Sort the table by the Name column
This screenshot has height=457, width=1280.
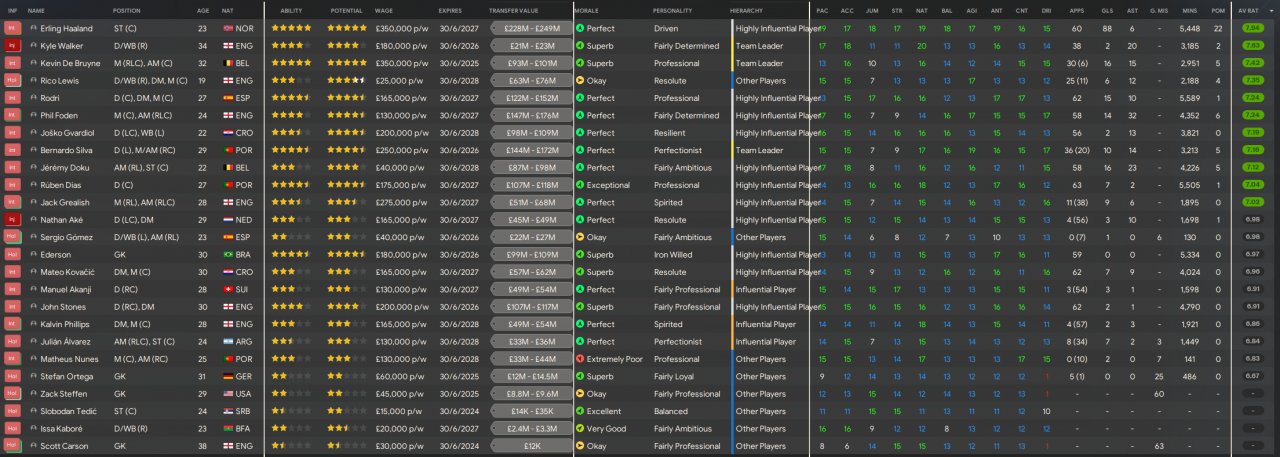click(x=36, y=10)
